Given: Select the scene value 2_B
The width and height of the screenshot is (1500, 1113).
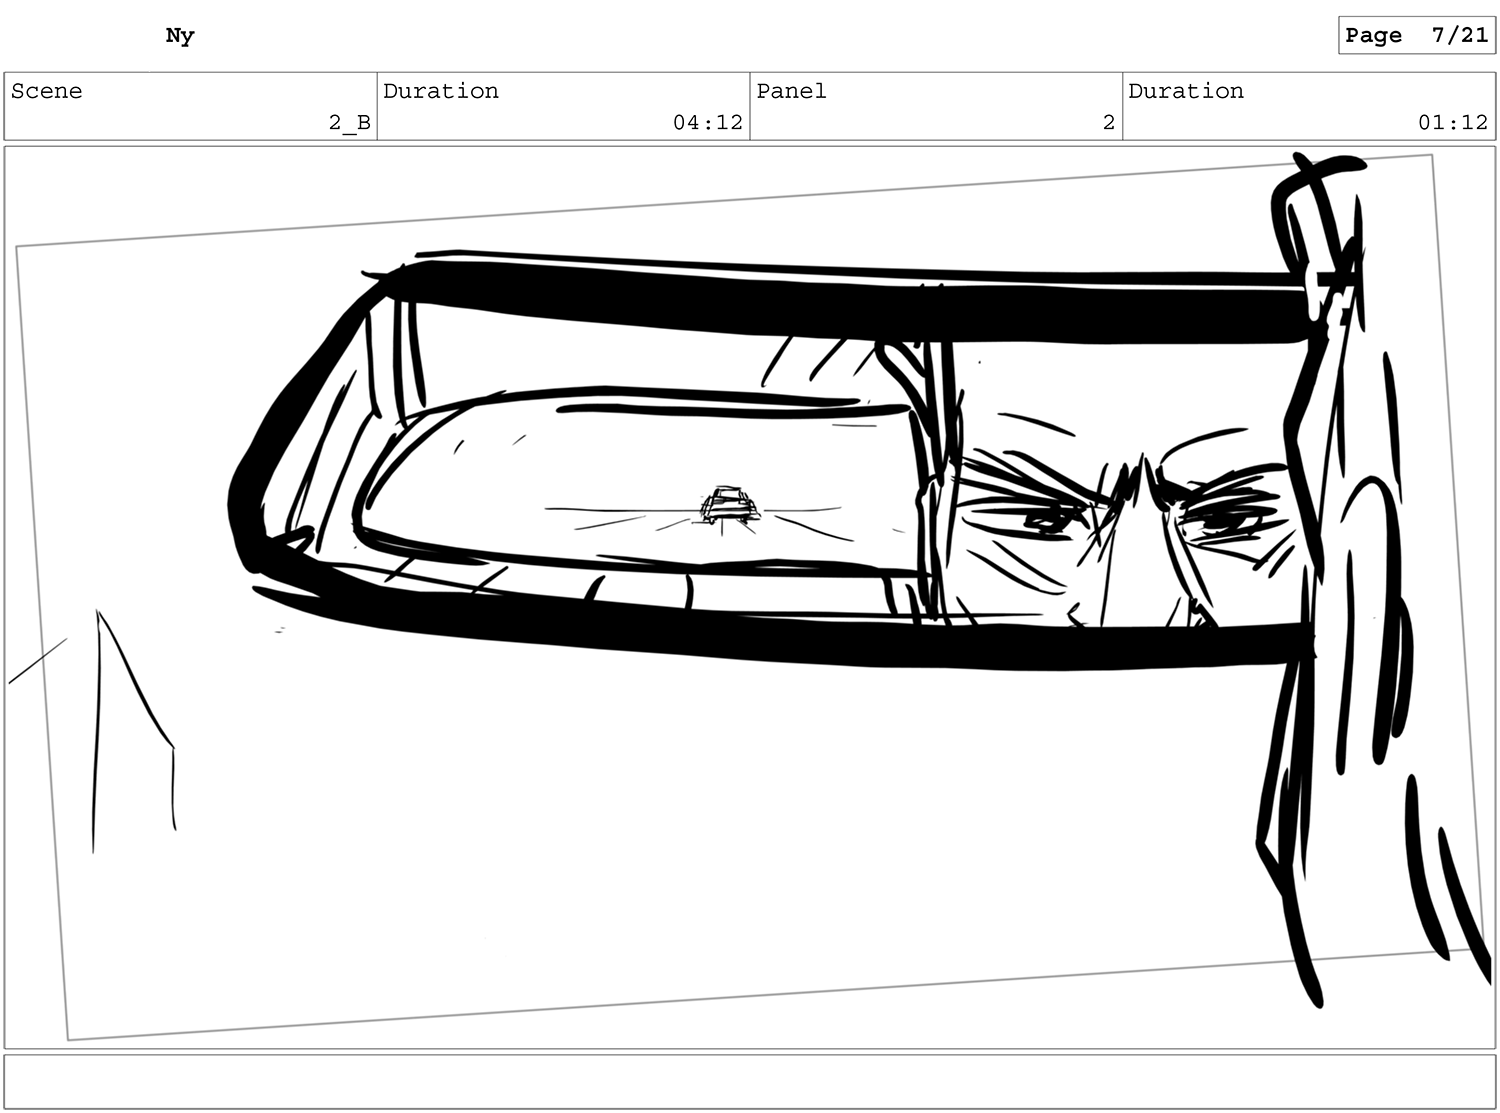Looking at the screenshot, I should coord(349,123).
